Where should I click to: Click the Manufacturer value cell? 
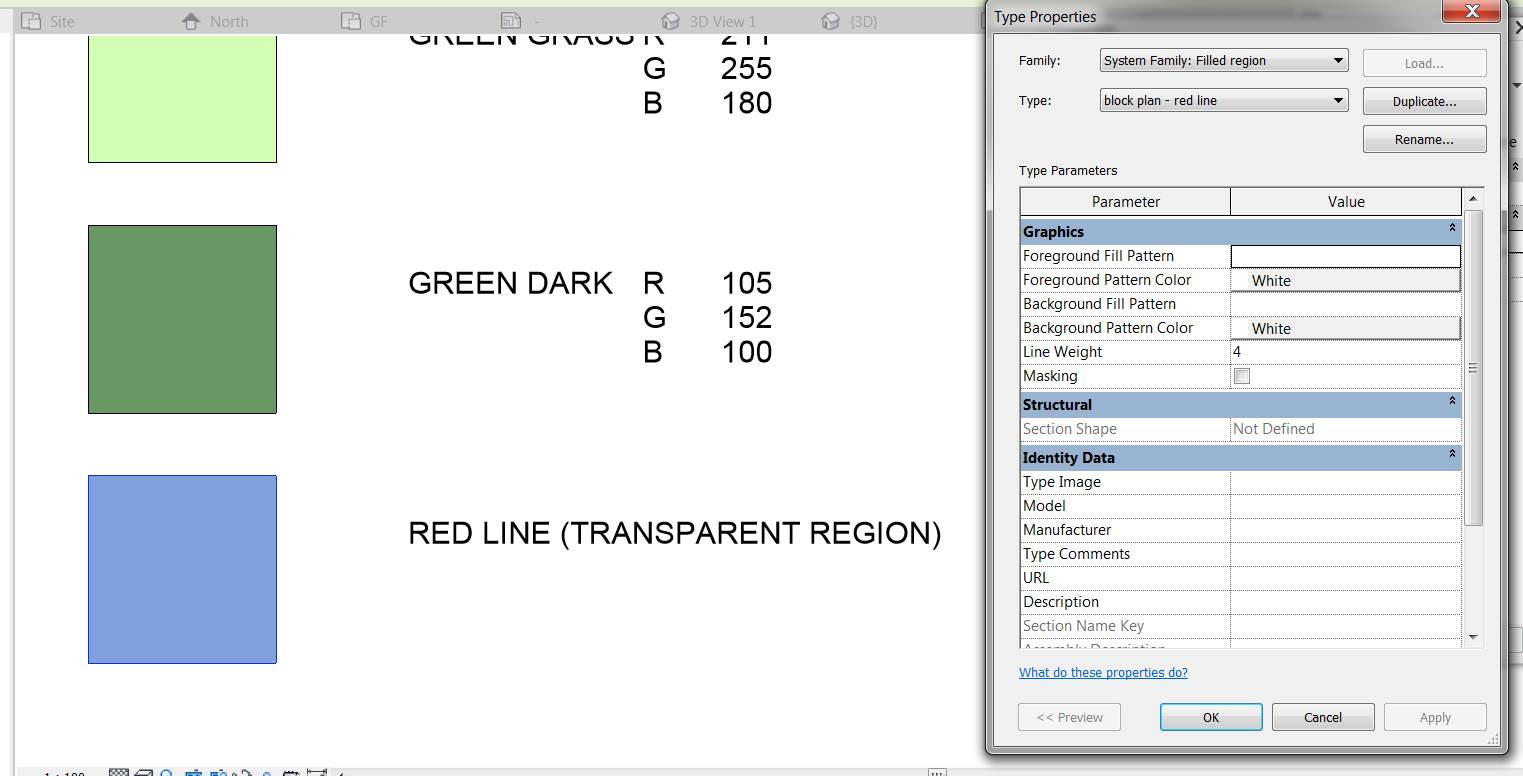click(1346, 530)
